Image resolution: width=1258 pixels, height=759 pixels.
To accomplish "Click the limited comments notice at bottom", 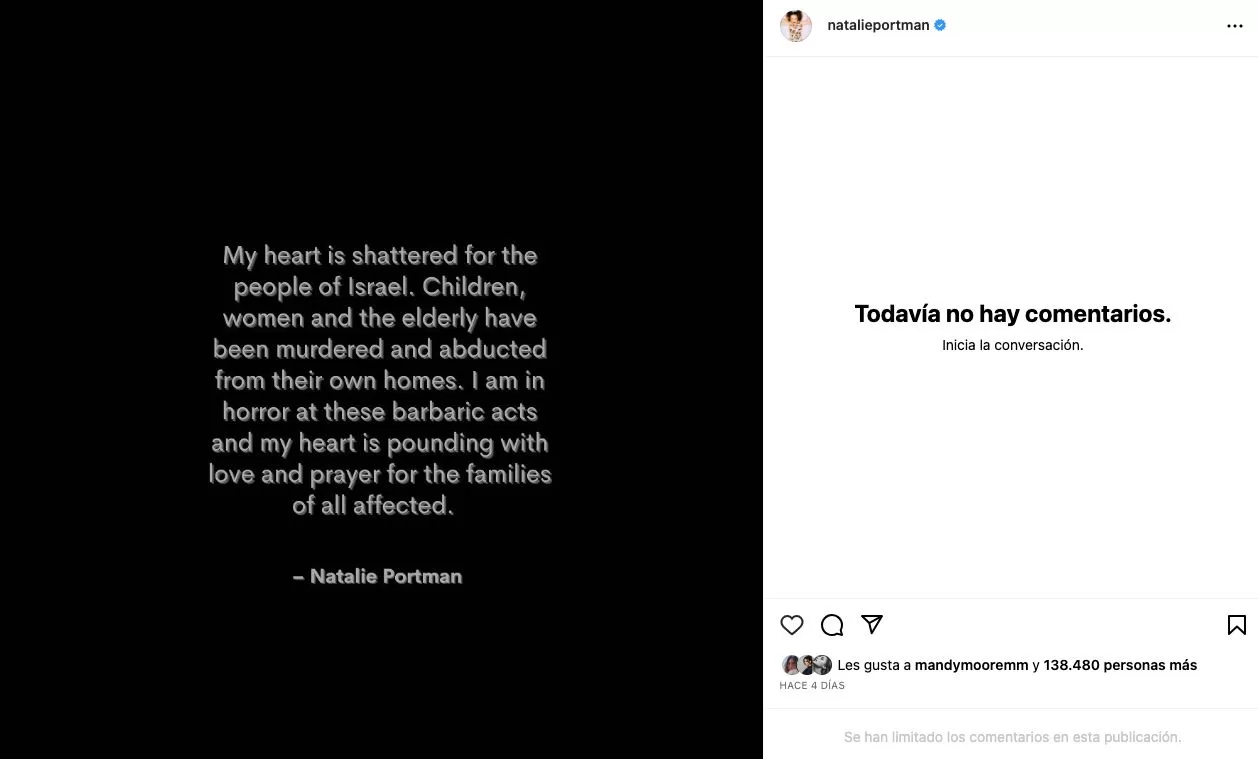I will click(x=1012, y=737).
